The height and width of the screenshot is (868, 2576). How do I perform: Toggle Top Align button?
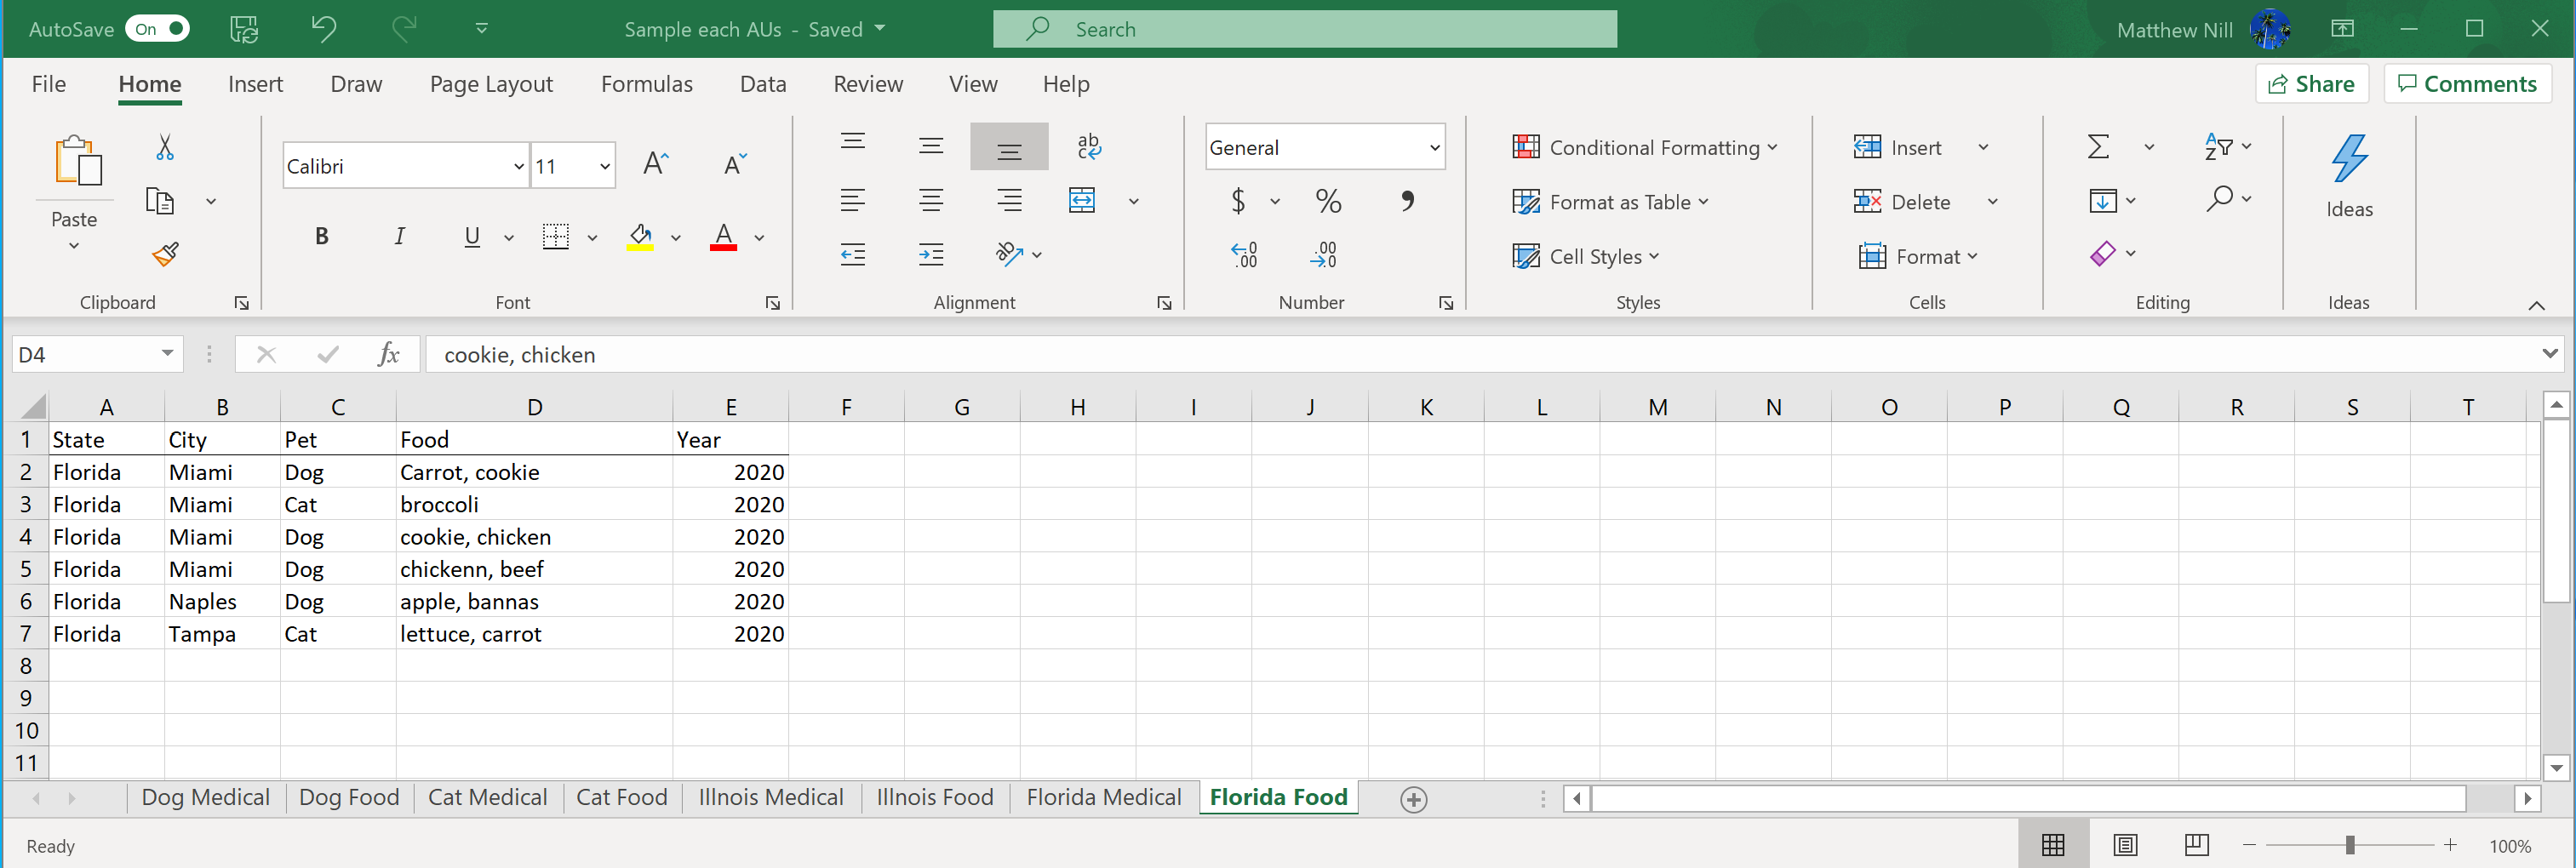(853, 142)
